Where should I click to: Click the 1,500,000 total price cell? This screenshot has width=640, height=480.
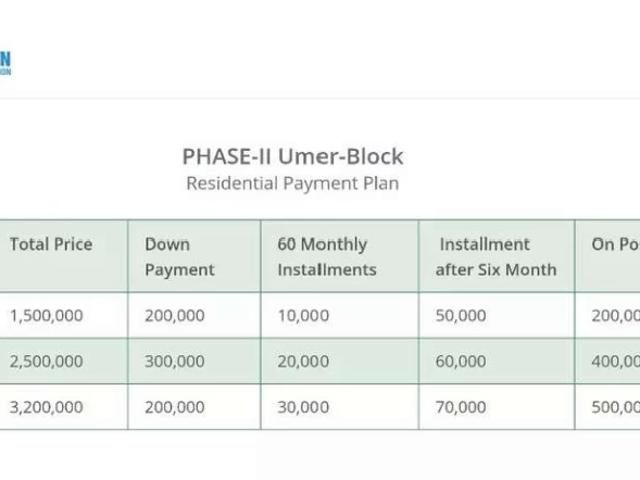[46, 316]
